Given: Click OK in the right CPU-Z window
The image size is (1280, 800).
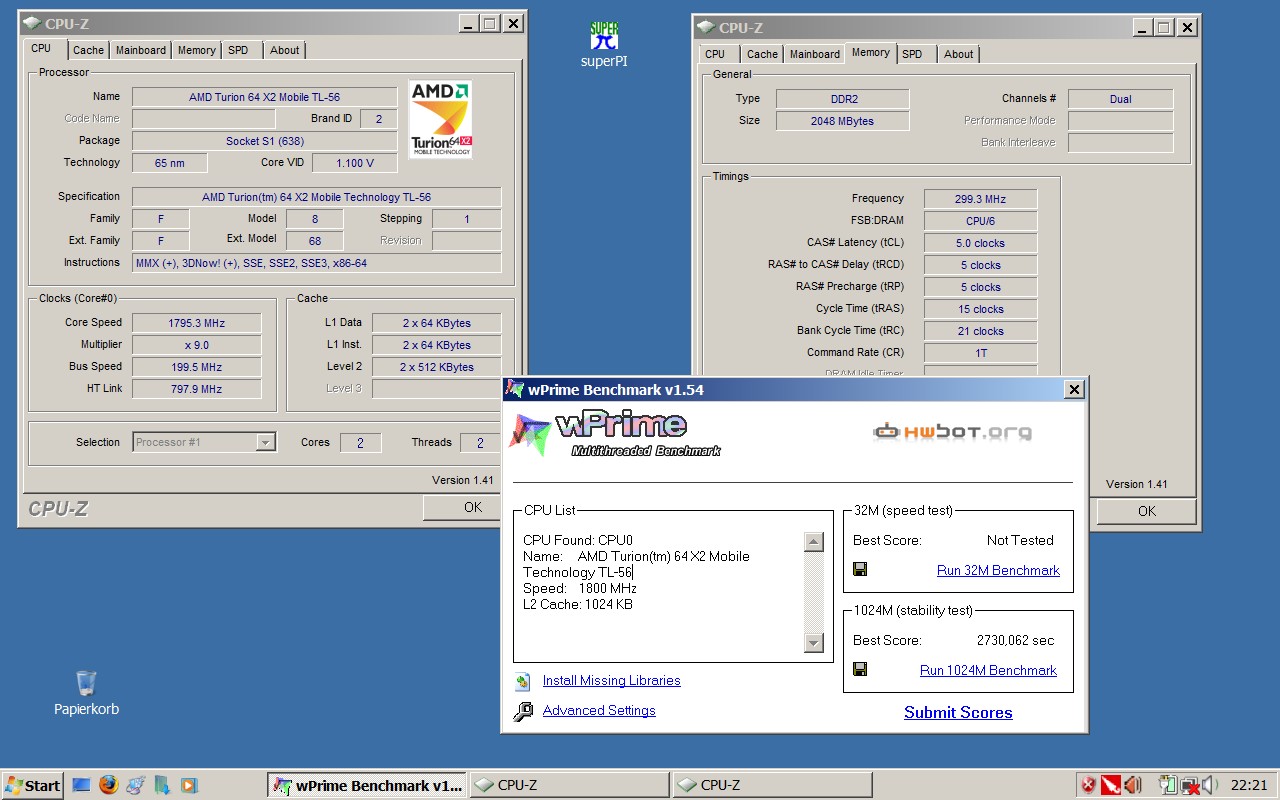Looking at the screenshot, I should coord(1147,511).
